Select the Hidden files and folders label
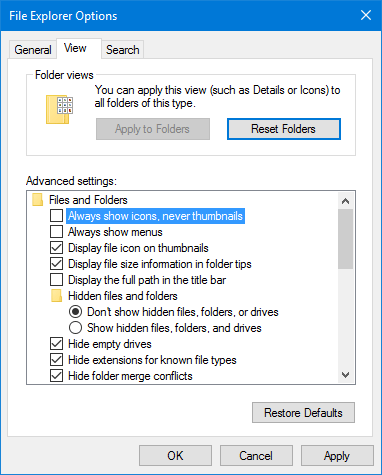The image size is (382, 475). (x=123, y=296)
